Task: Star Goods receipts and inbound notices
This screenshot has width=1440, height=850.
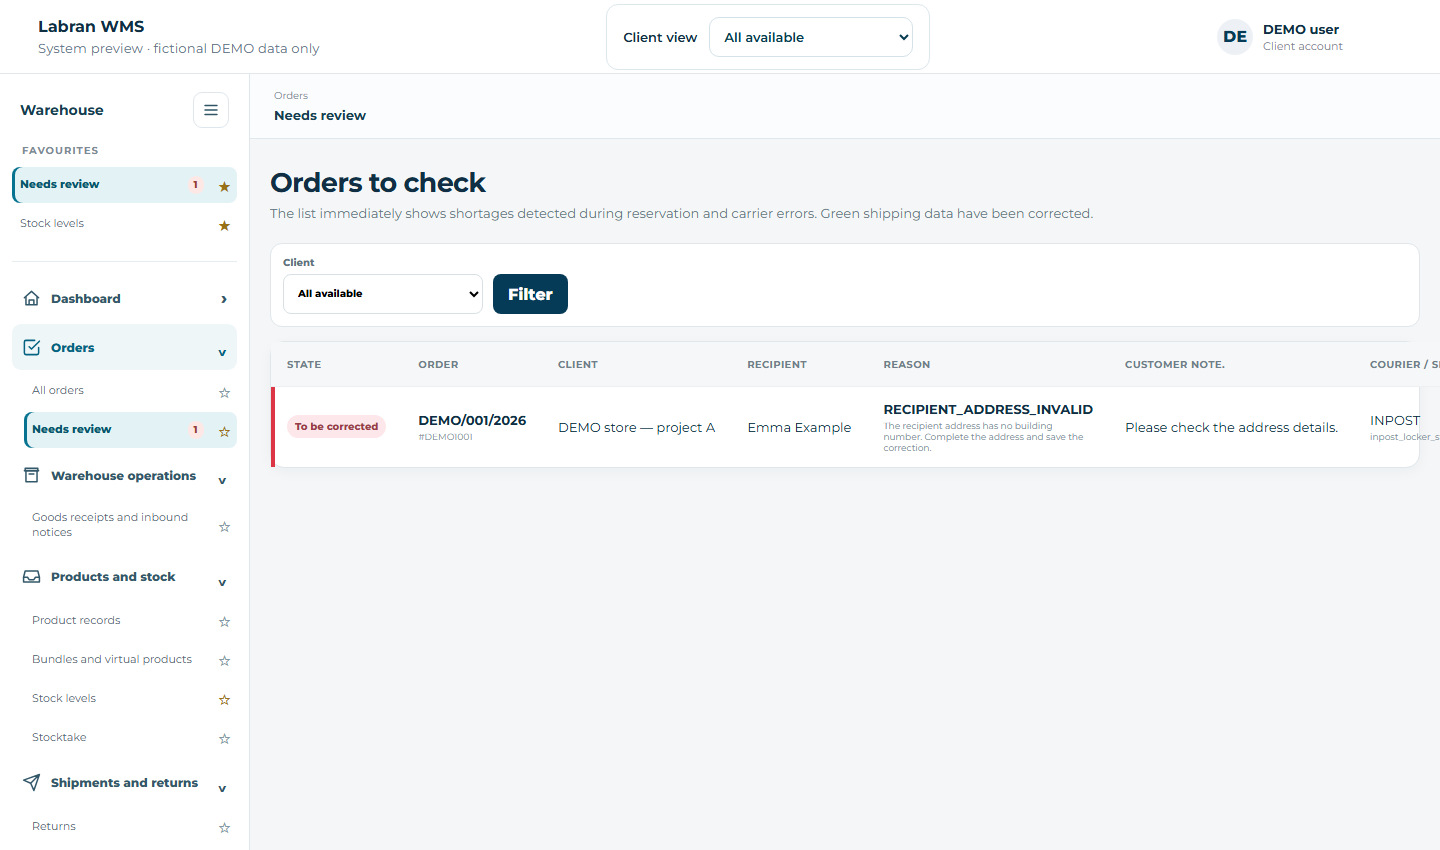Action: point(224,526)
